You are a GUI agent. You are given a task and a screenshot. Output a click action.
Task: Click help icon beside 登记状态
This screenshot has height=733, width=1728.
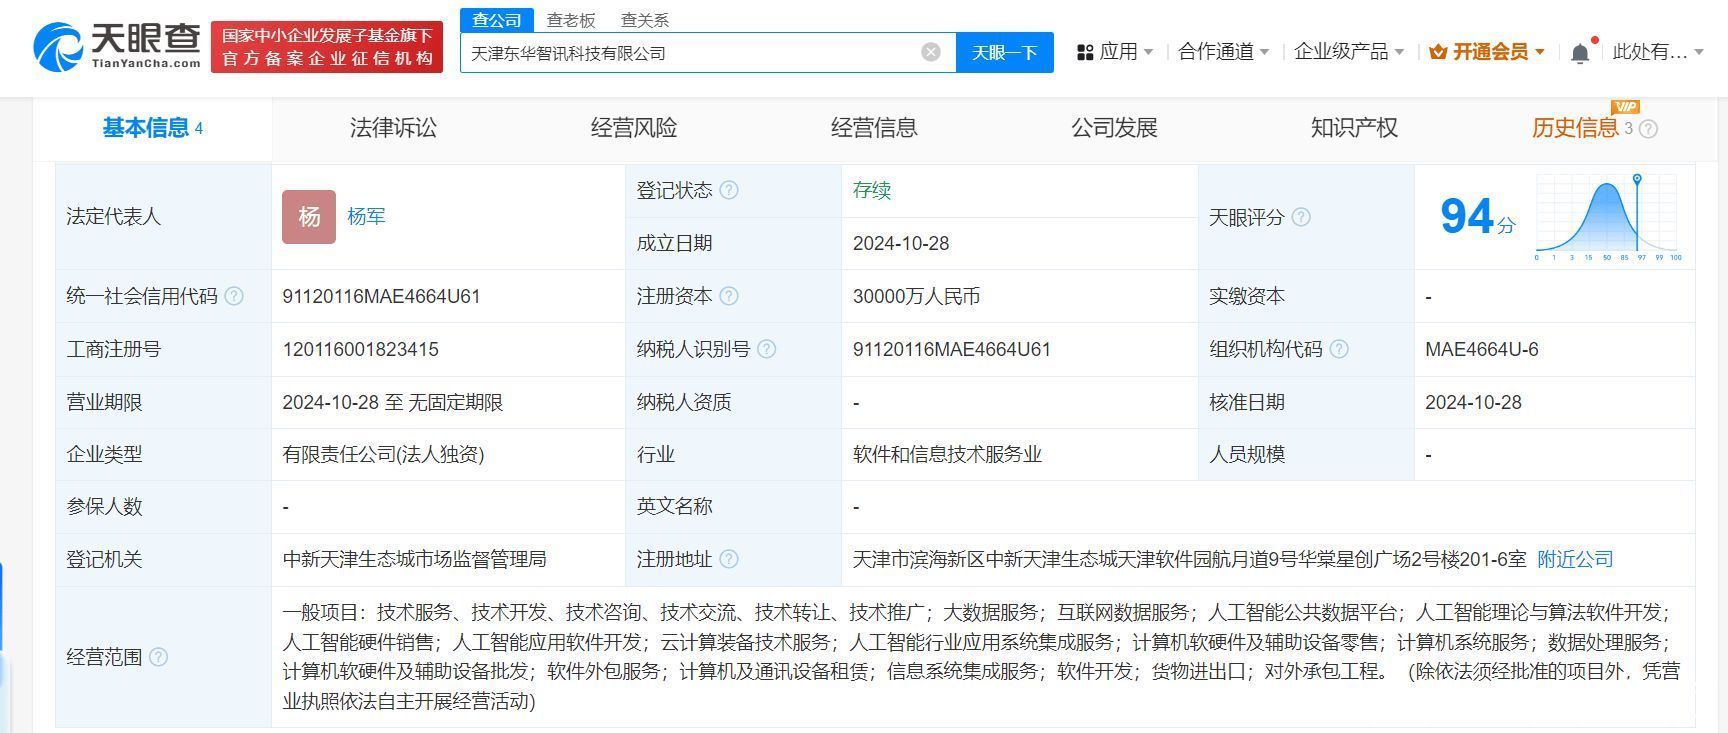point(729,190)
